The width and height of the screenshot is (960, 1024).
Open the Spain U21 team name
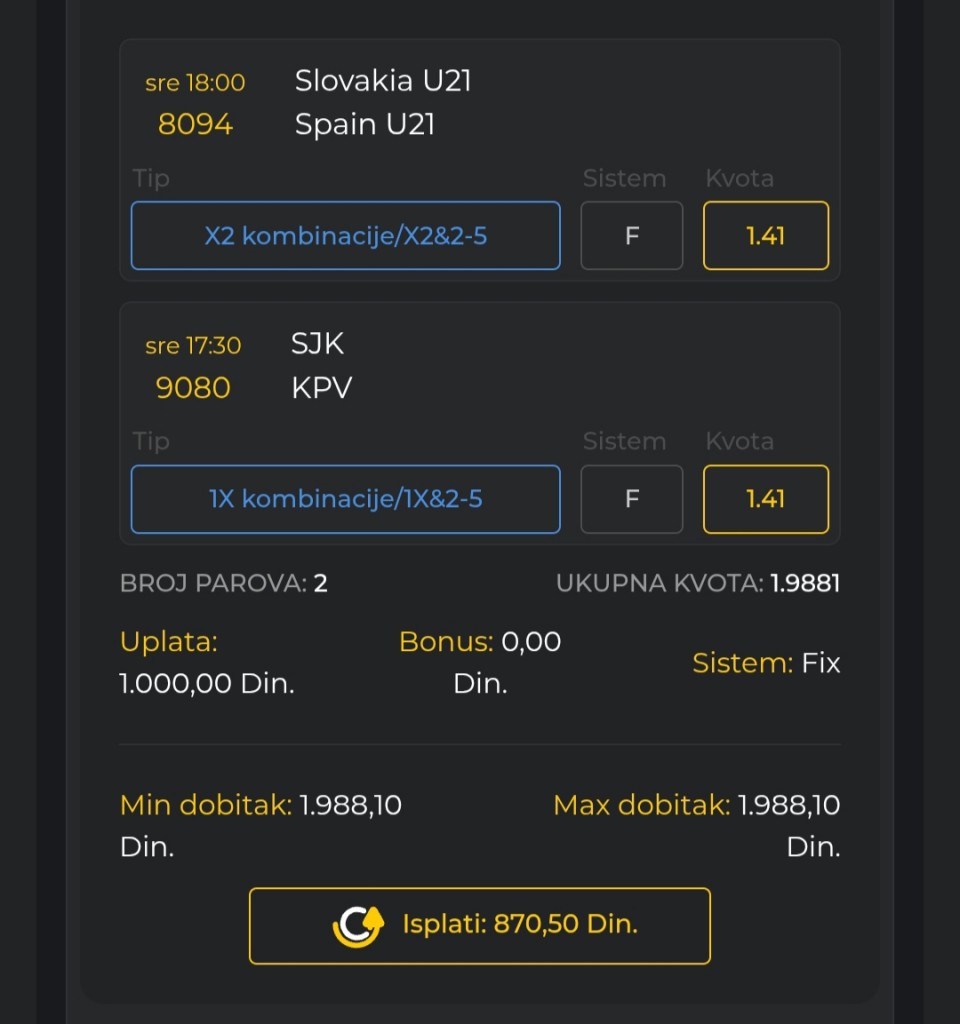364,124
